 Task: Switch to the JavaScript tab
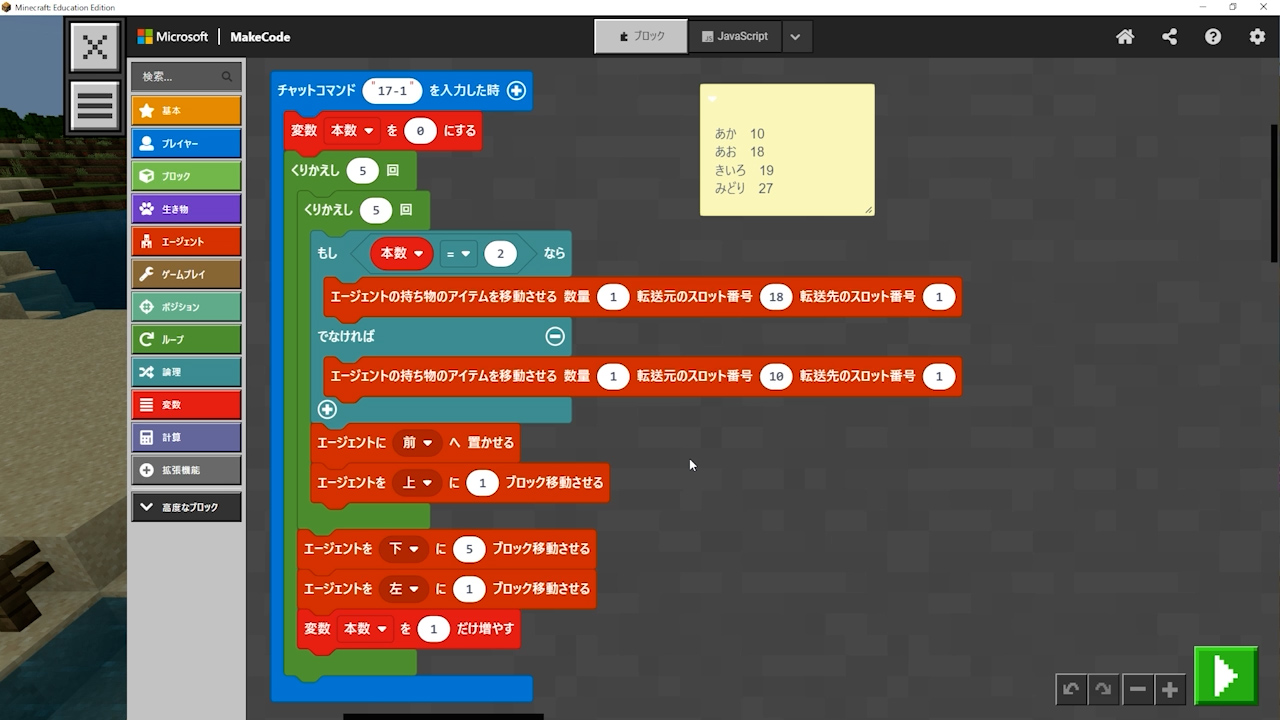[735, 37]
